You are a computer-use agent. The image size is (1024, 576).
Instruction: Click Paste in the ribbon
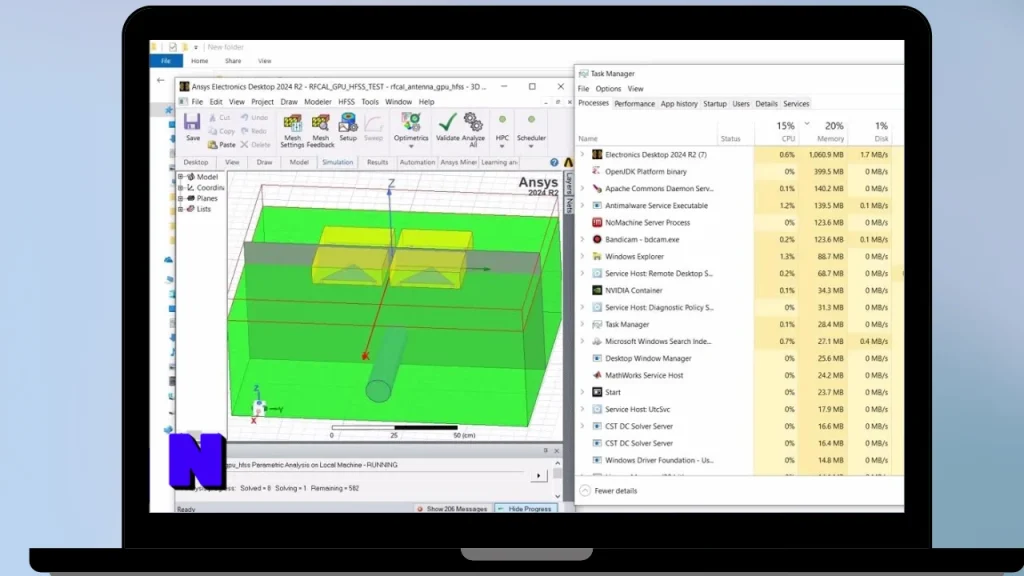click(x=221, y=144)
